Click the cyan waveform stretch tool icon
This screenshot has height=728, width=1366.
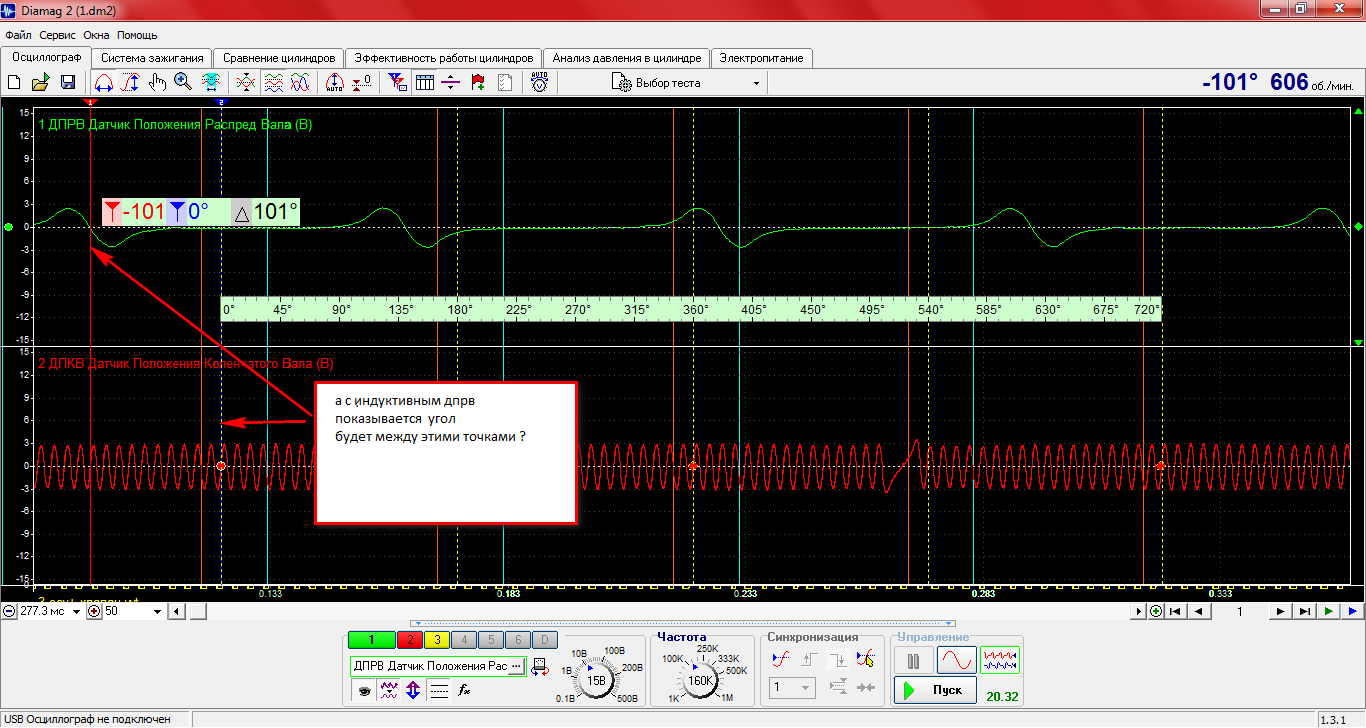(210, 83)
